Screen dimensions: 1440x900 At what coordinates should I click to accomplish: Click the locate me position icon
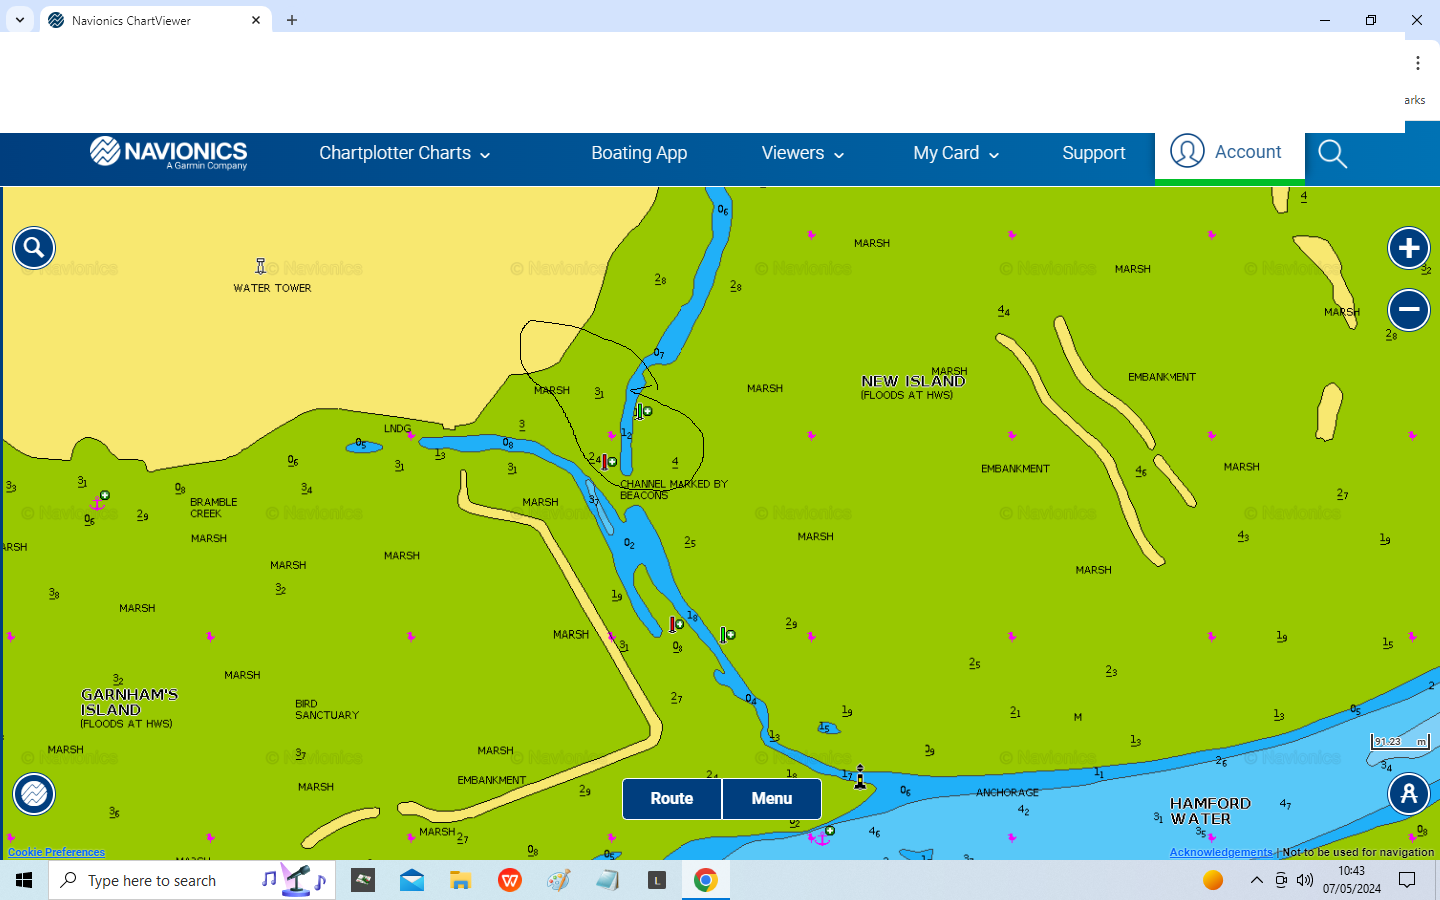(1409, 794)
